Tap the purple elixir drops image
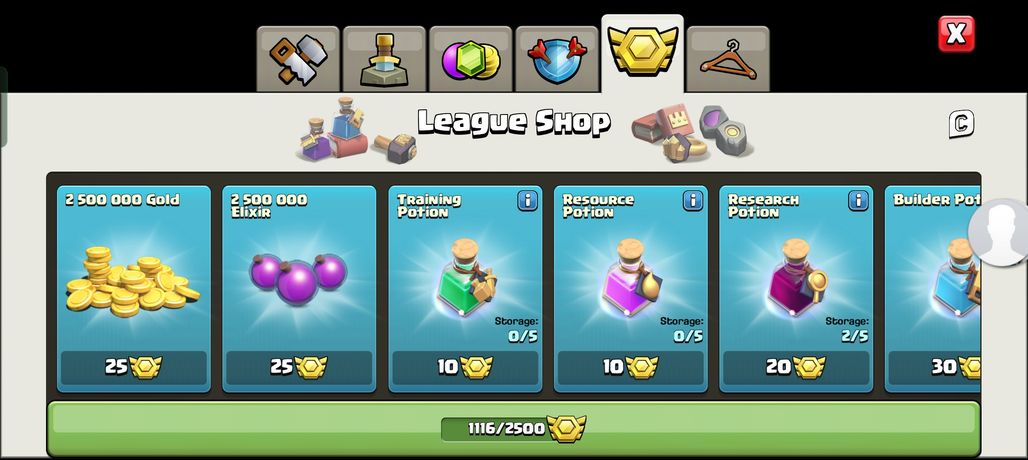 click(x=298, y=278)
